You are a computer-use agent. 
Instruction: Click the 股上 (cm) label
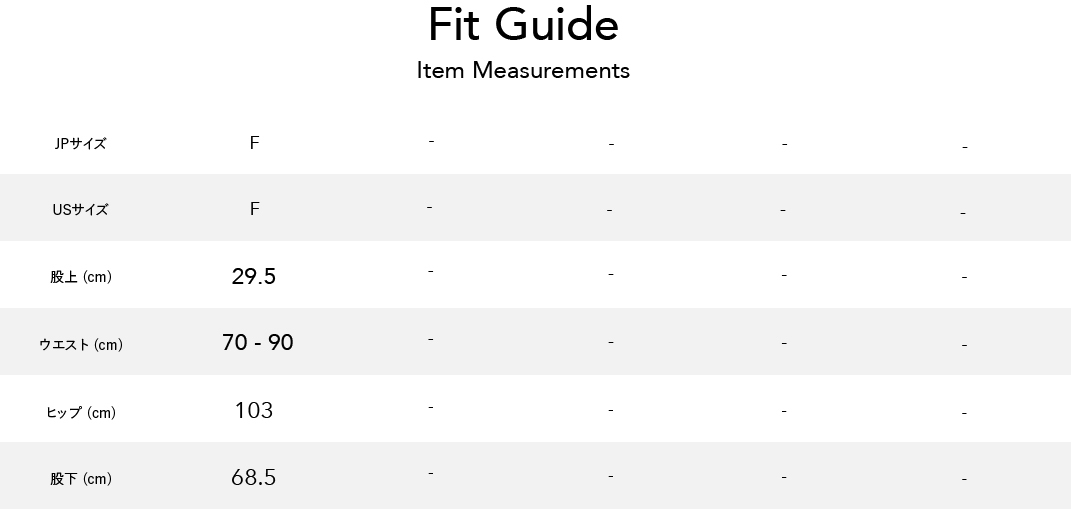tap(81, 277)
